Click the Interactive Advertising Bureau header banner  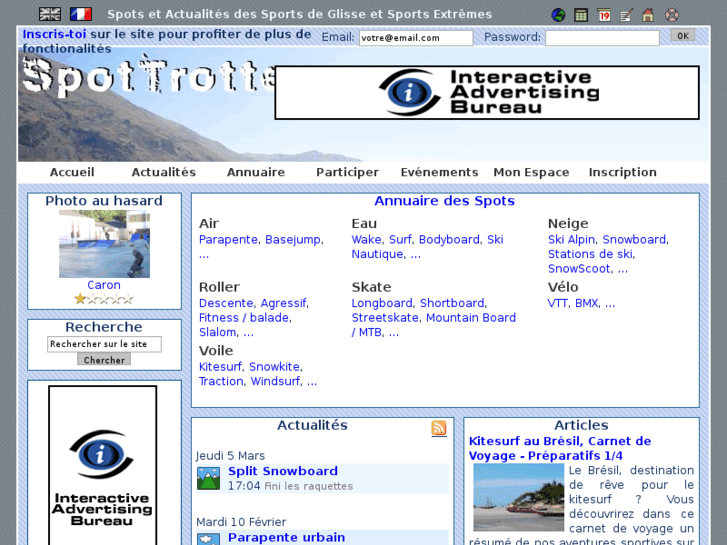487,92
